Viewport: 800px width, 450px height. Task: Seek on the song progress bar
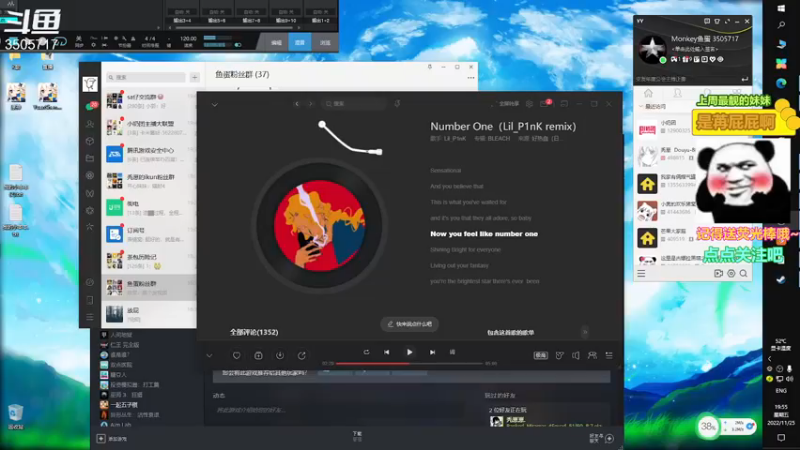tap(409, 364)
